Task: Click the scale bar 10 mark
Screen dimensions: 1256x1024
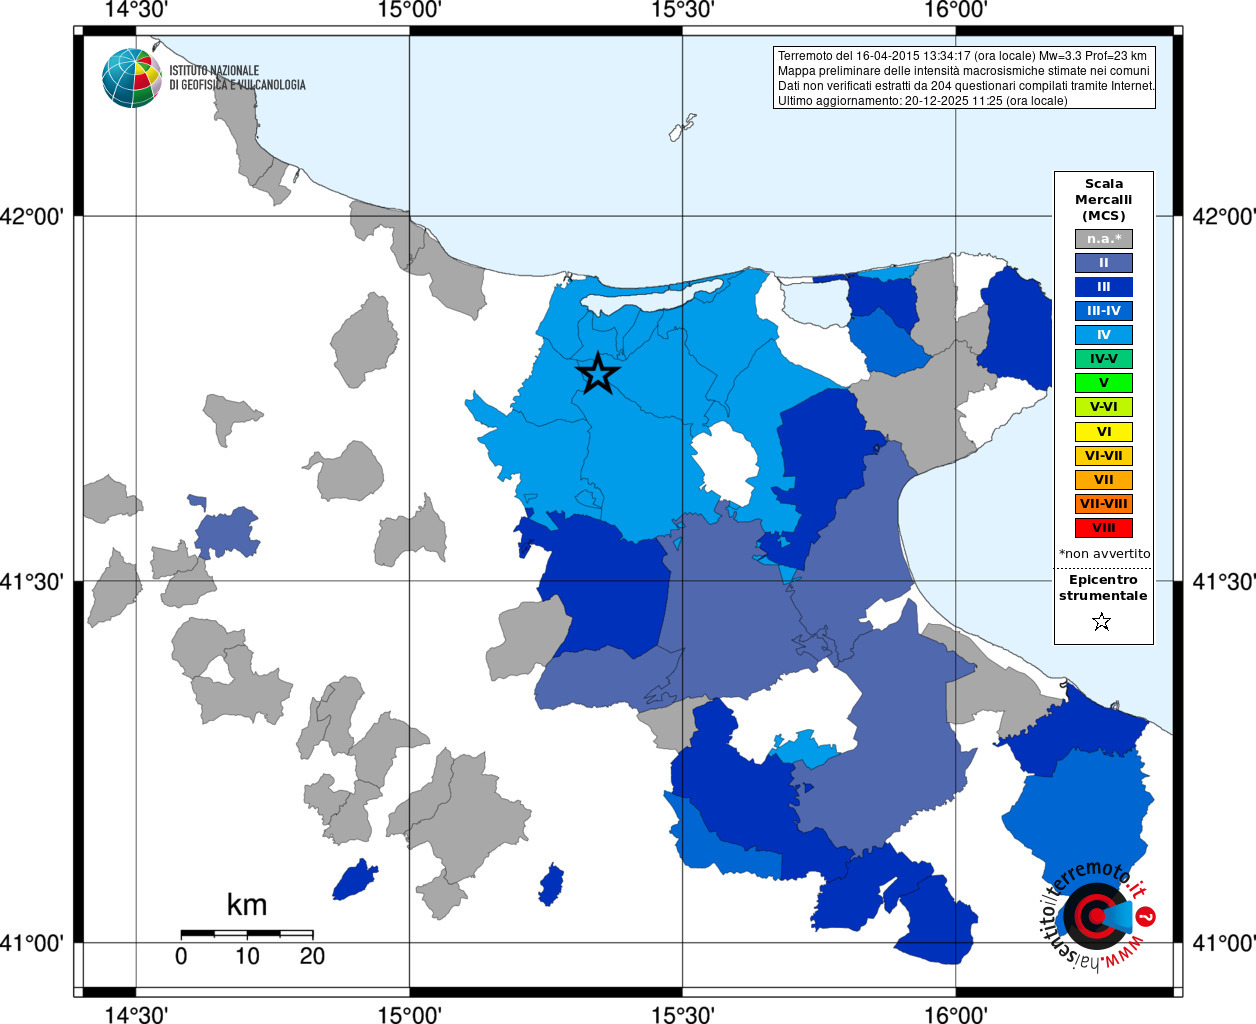Action: click(x=247, y=956)
